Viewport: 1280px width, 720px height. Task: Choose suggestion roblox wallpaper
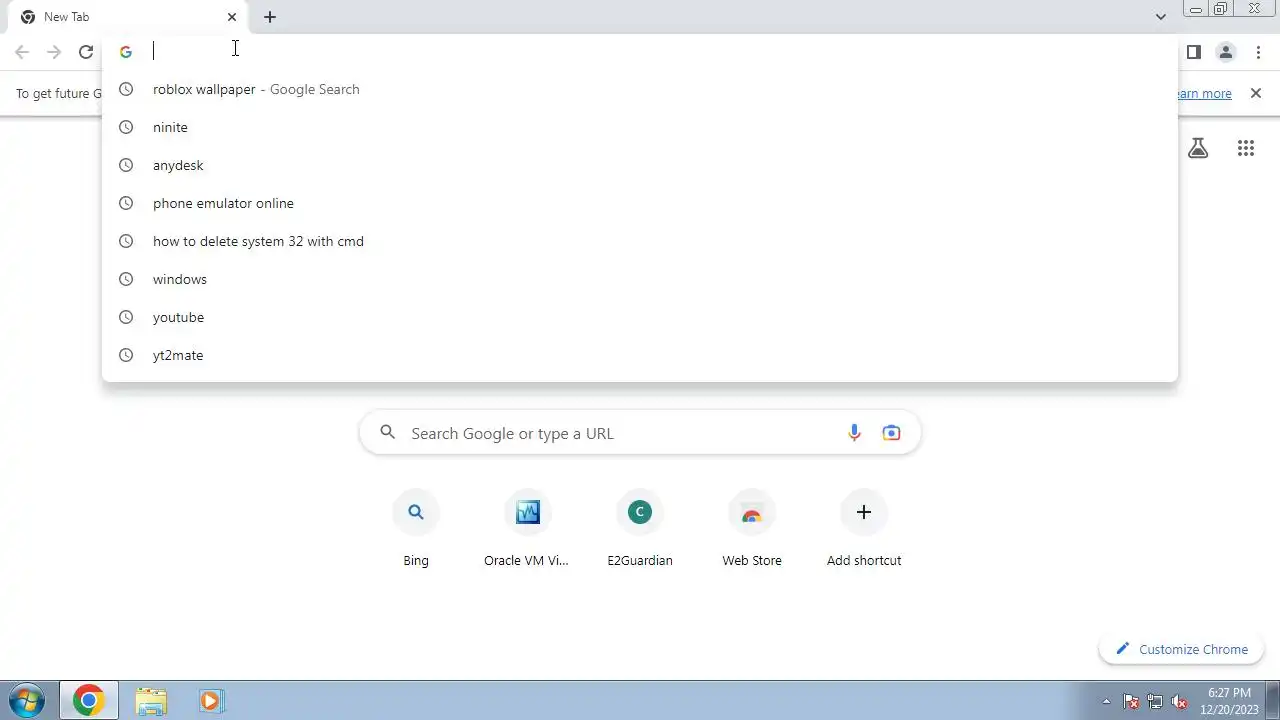(640, 89)
